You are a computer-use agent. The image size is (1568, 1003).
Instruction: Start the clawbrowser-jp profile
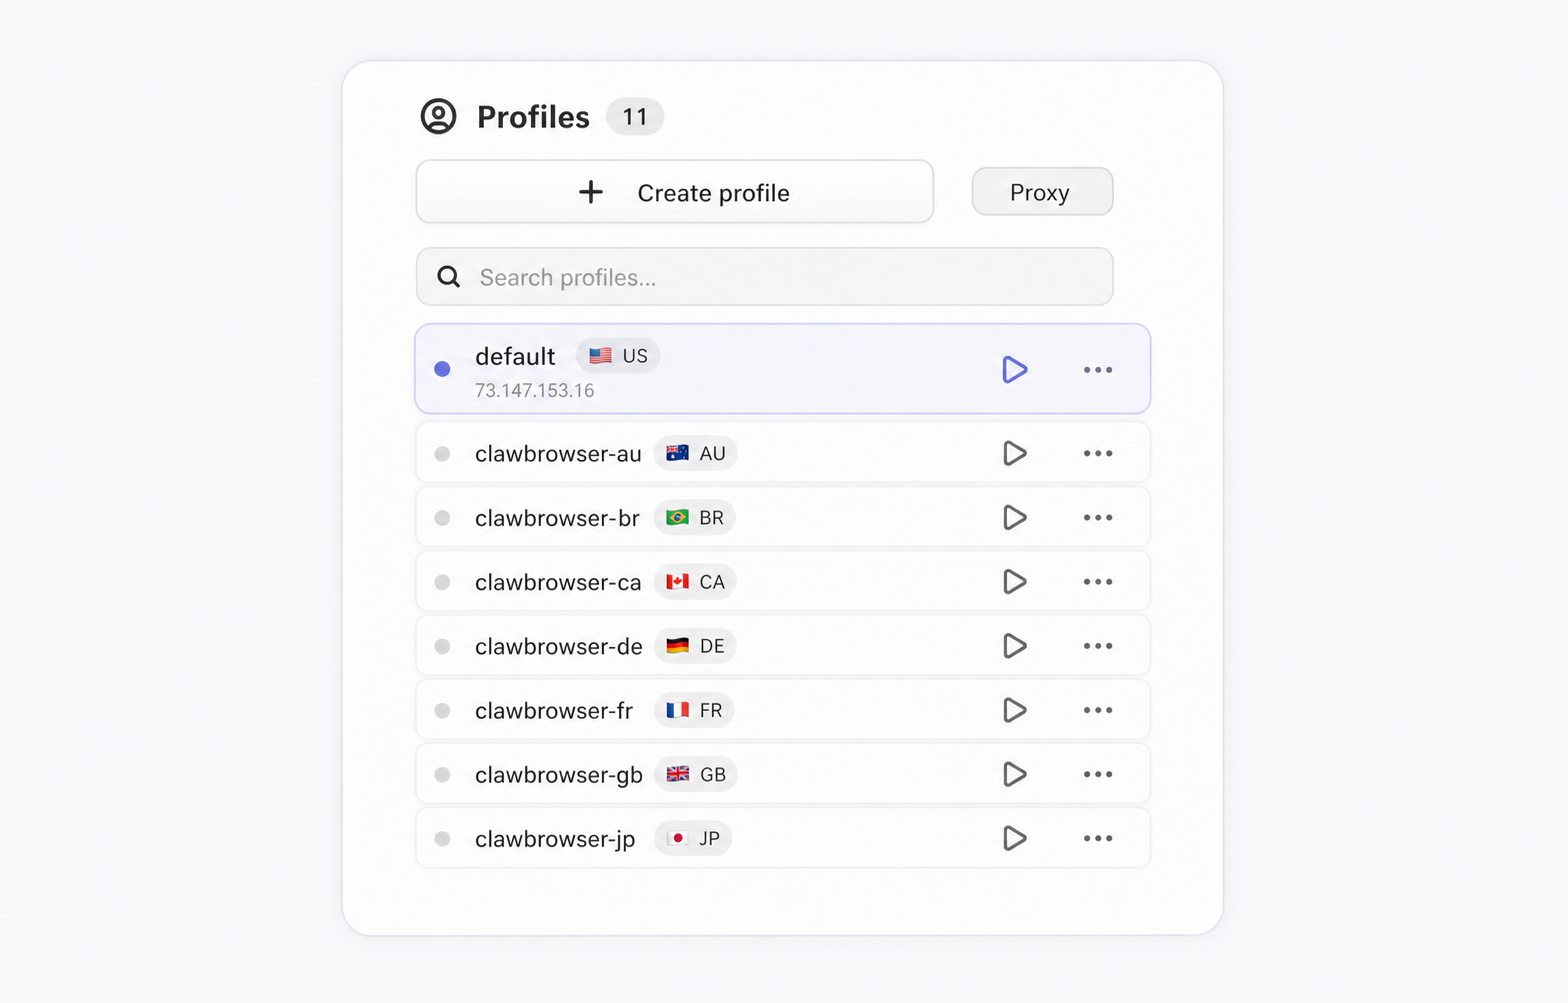(x=1014, y=838)
